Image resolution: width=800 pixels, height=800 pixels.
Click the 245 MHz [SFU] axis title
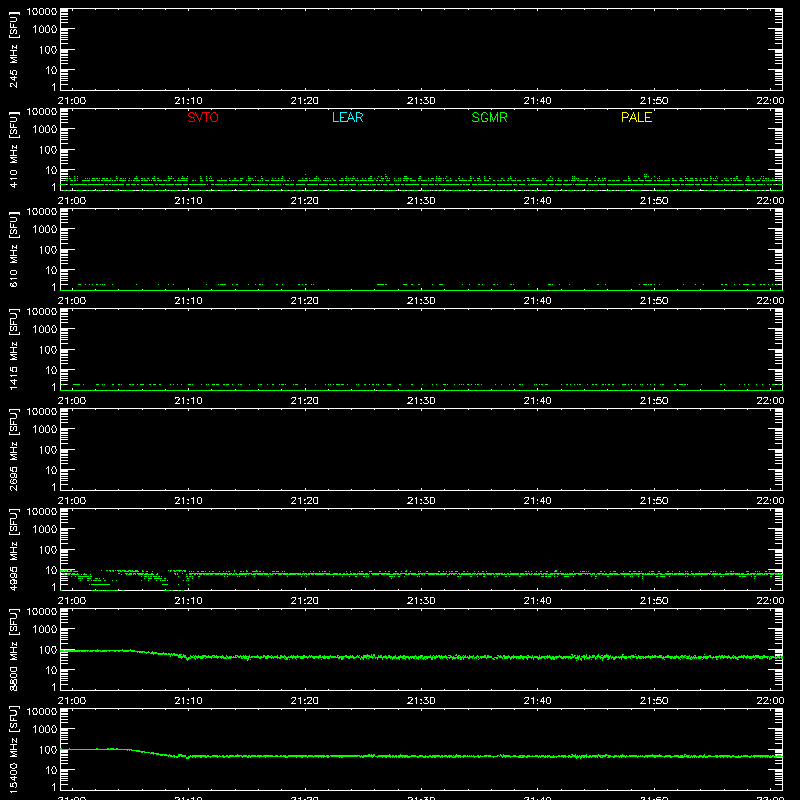13,49
